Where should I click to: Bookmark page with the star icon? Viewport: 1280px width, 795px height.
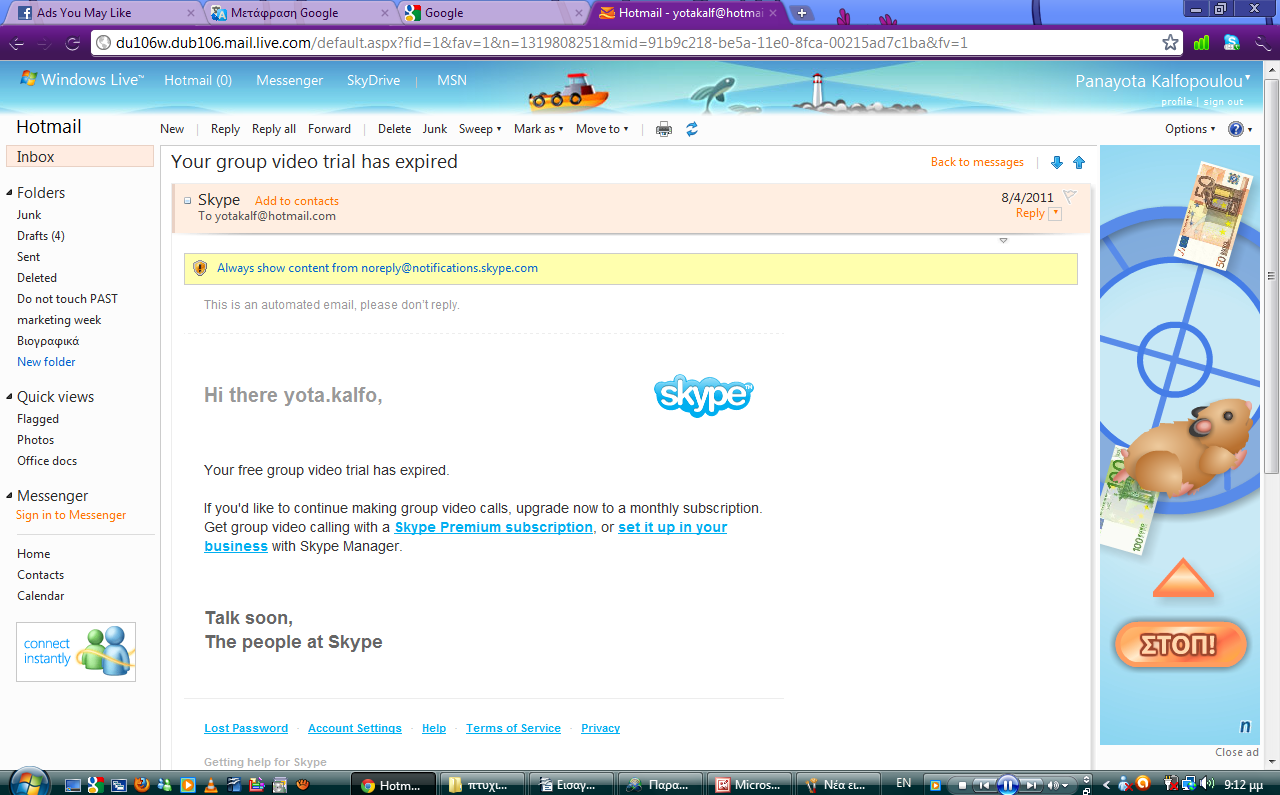click(1170, 43)
